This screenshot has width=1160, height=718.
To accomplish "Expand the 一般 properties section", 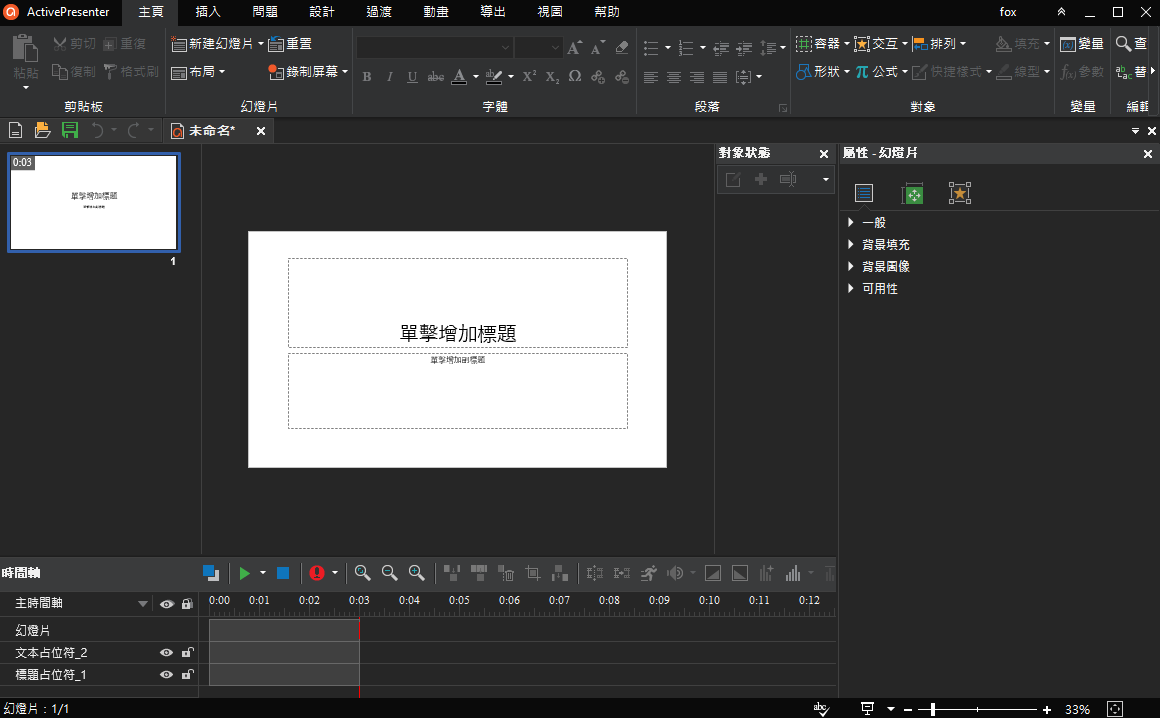I will pos(851,223).
